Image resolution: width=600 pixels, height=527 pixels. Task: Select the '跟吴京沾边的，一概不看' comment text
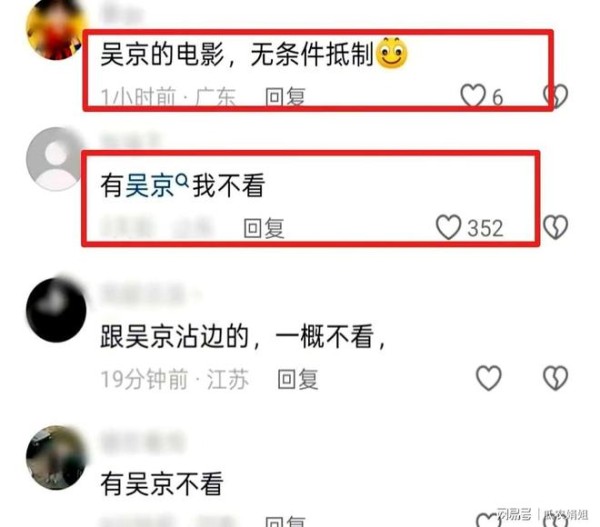pos(243,337)
